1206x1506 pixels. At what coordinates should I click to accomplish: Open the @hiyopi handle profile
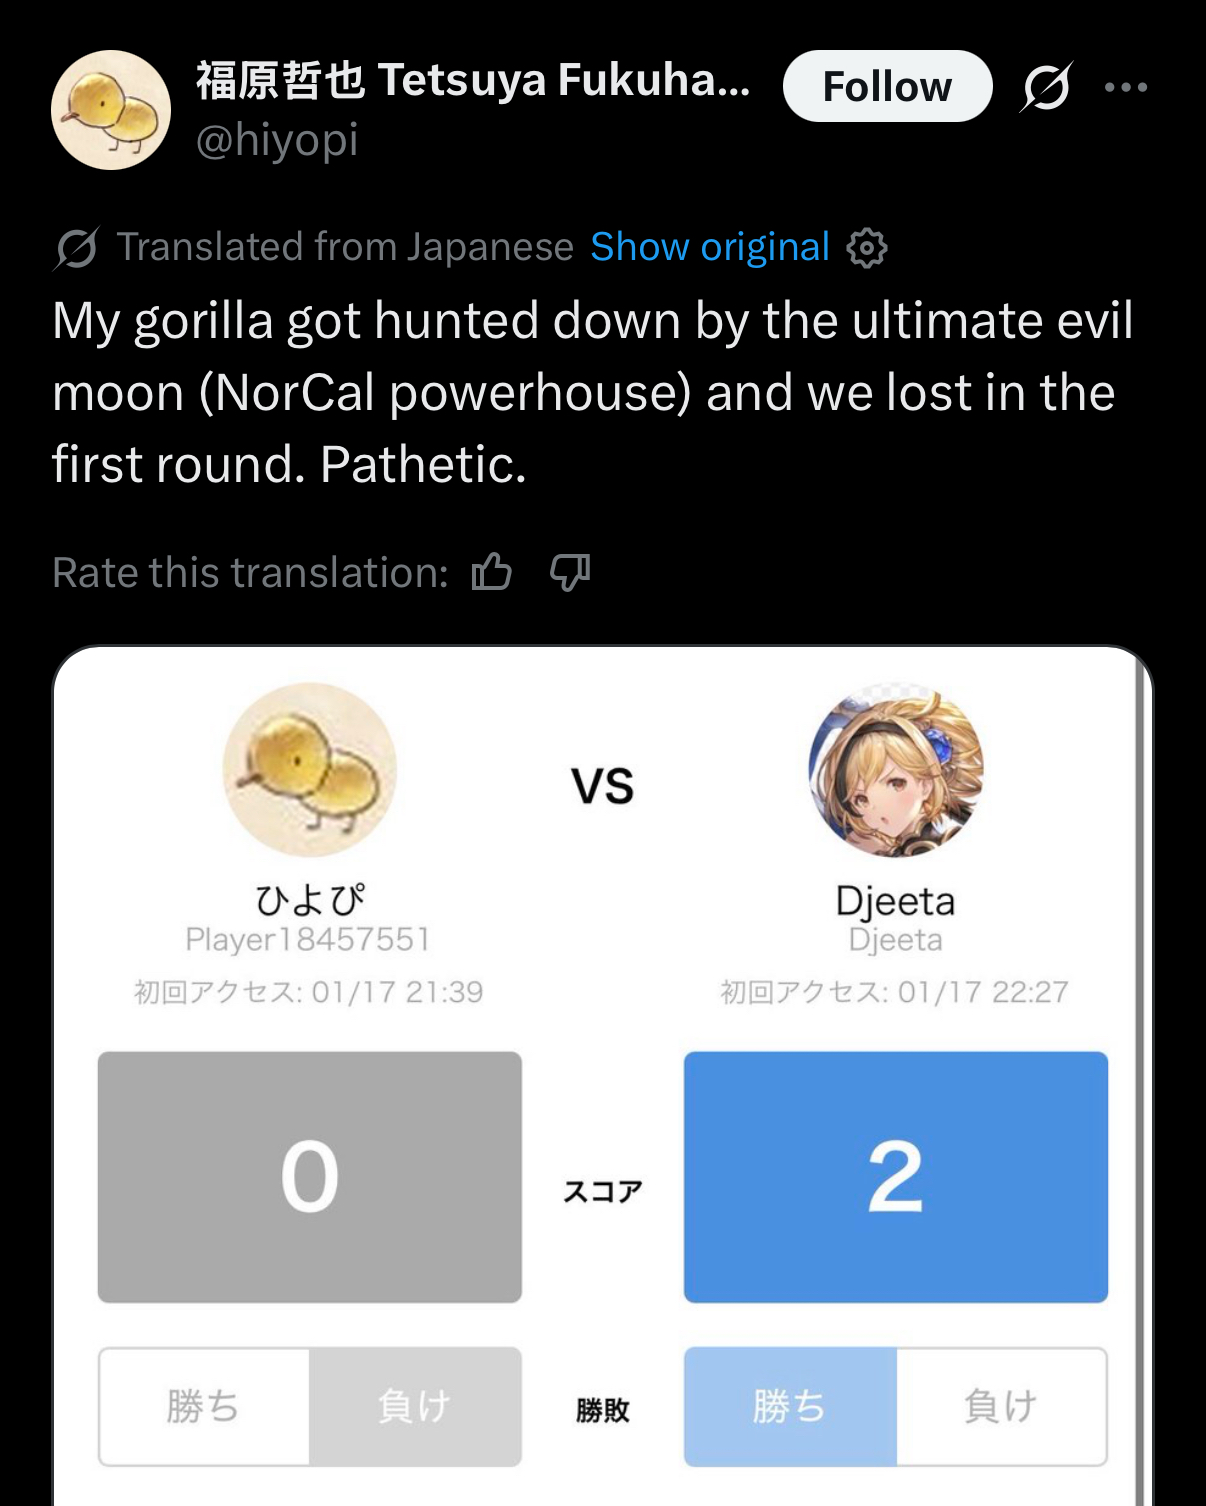click(277, 140)
